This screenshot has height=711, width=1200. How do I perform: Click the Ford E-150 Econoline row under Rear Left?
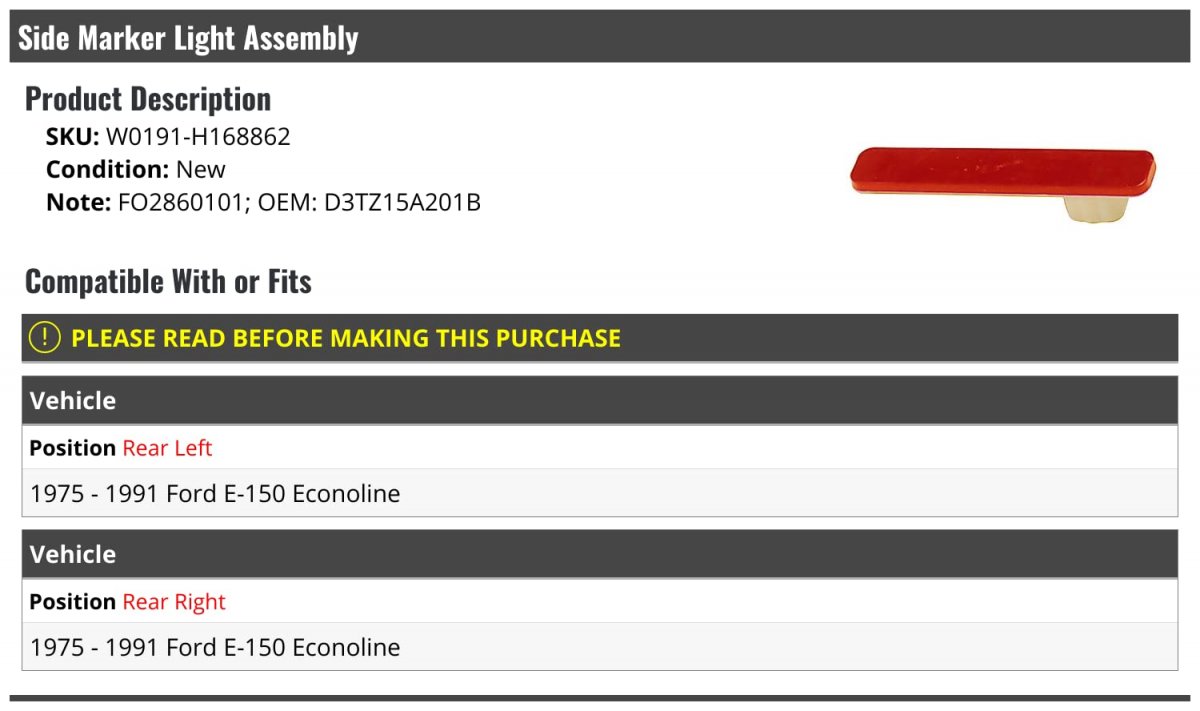click(600, 493)
